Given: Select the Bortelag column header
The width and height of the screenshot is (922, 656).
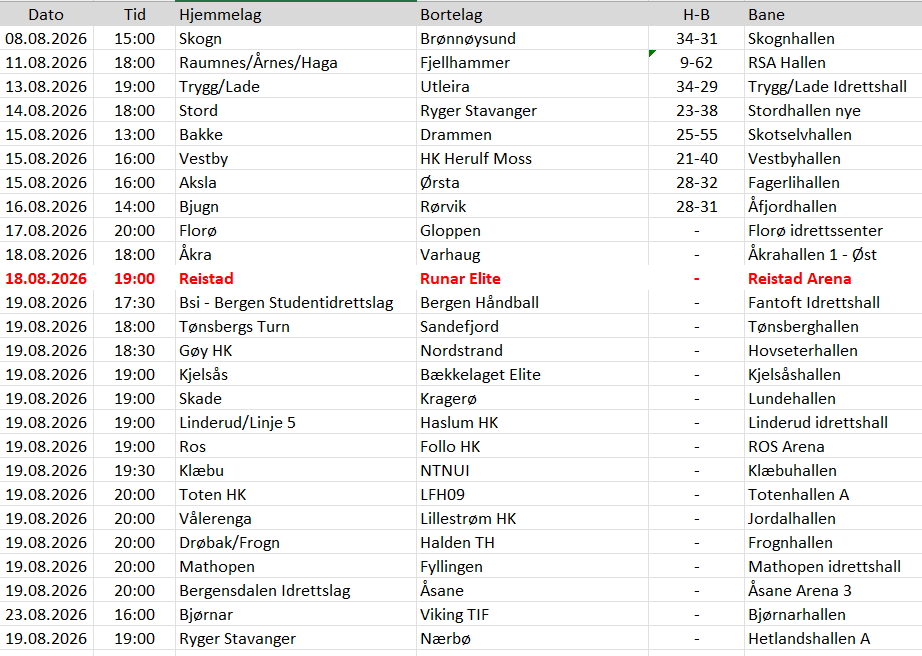Looking at the screenshot, I should pos(532,14).
